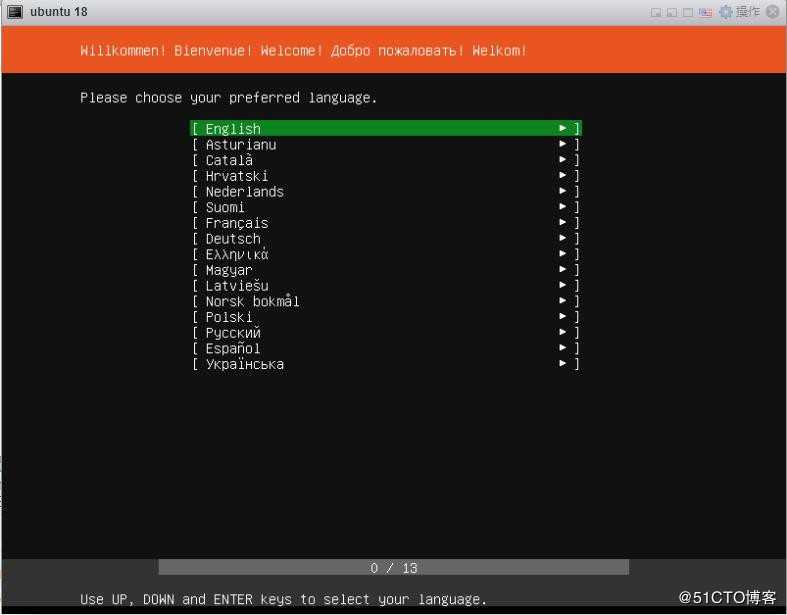Click the 0 / 13 progress bar
The height and width of the screenshot is (615, 787).
point(394,568)
